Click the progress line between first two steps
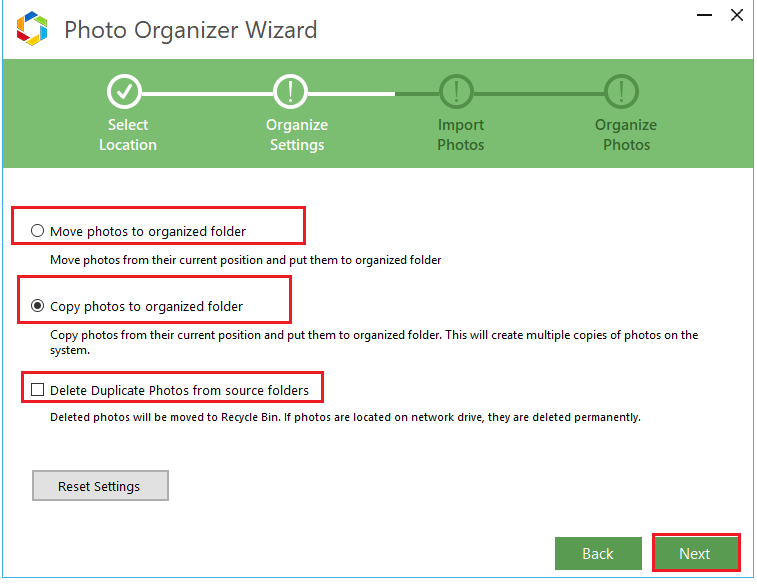This screenshot has width=757, height=587. 207,93
